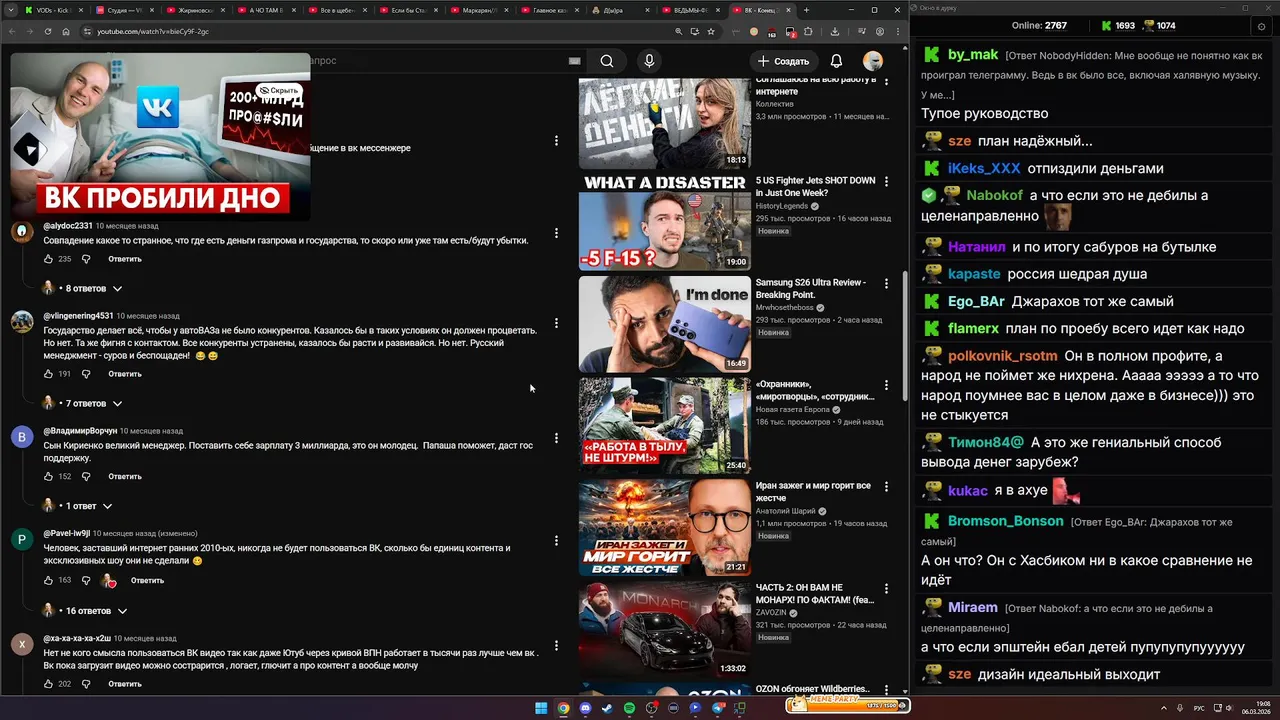The width and height of the screenshot is (1280, 720).
Task: Like the comment by @Pavel-iw9jl
Action: pyautogui.click(x=48, y=580)
